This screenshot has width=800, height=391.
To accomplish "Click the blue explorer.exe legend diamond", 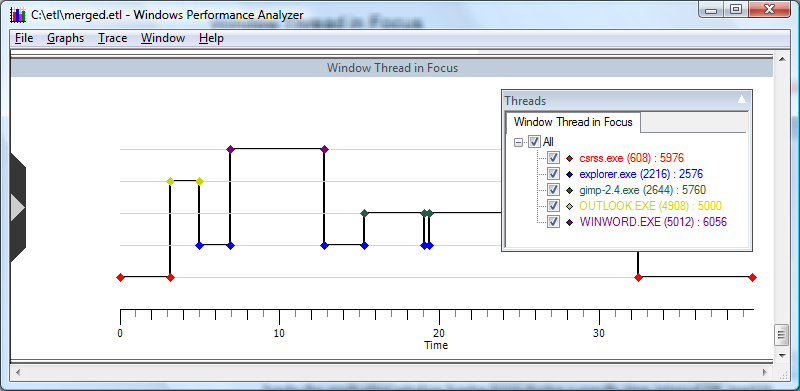I will point(570,175).
